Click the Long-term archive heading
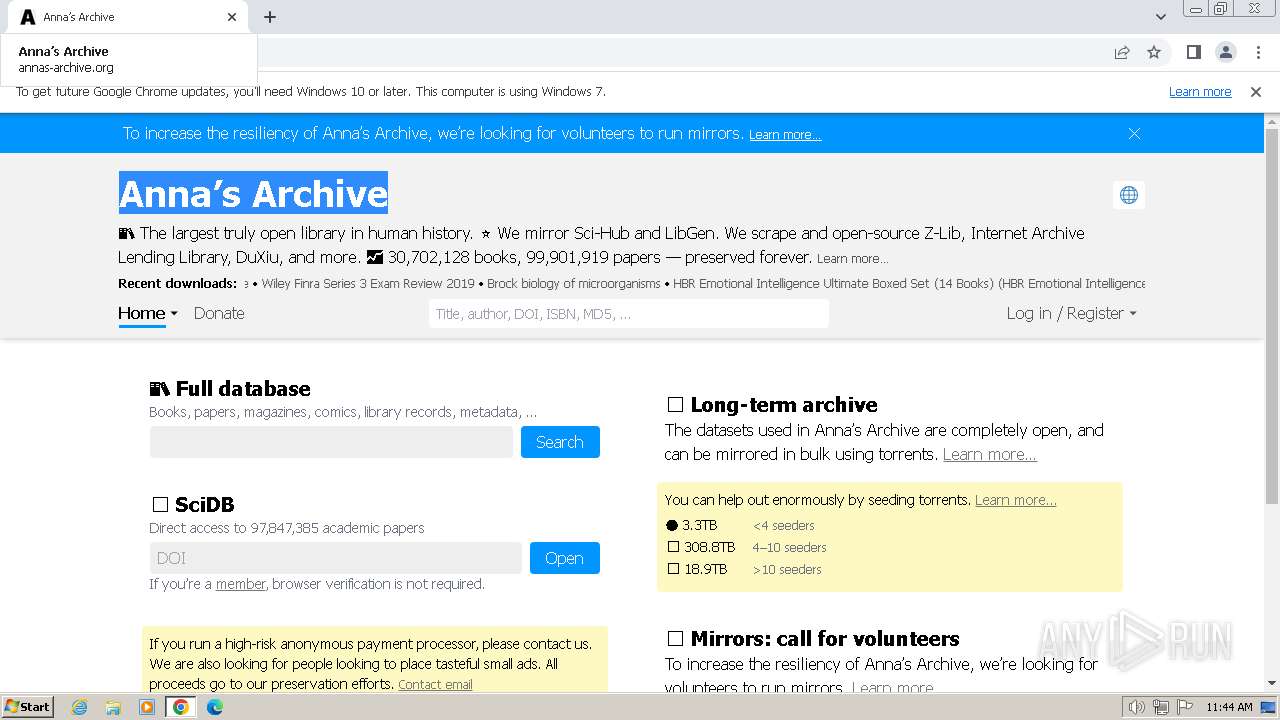Image resolution: width=1280 pixels, height=720 pixels. click(772, 405)
